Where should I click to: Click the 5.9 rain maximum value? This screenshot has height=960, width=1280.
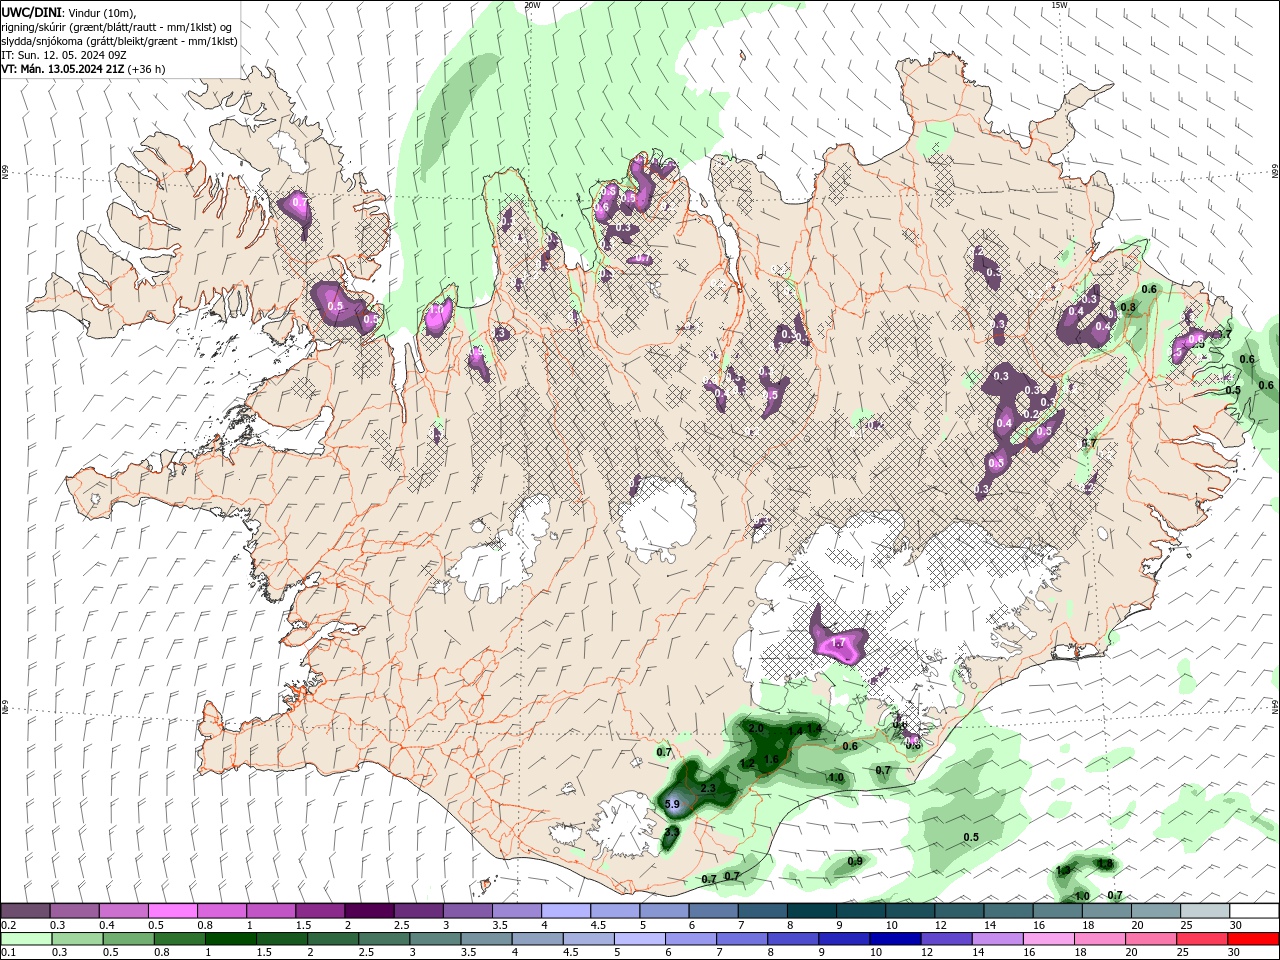click(672, 804)
